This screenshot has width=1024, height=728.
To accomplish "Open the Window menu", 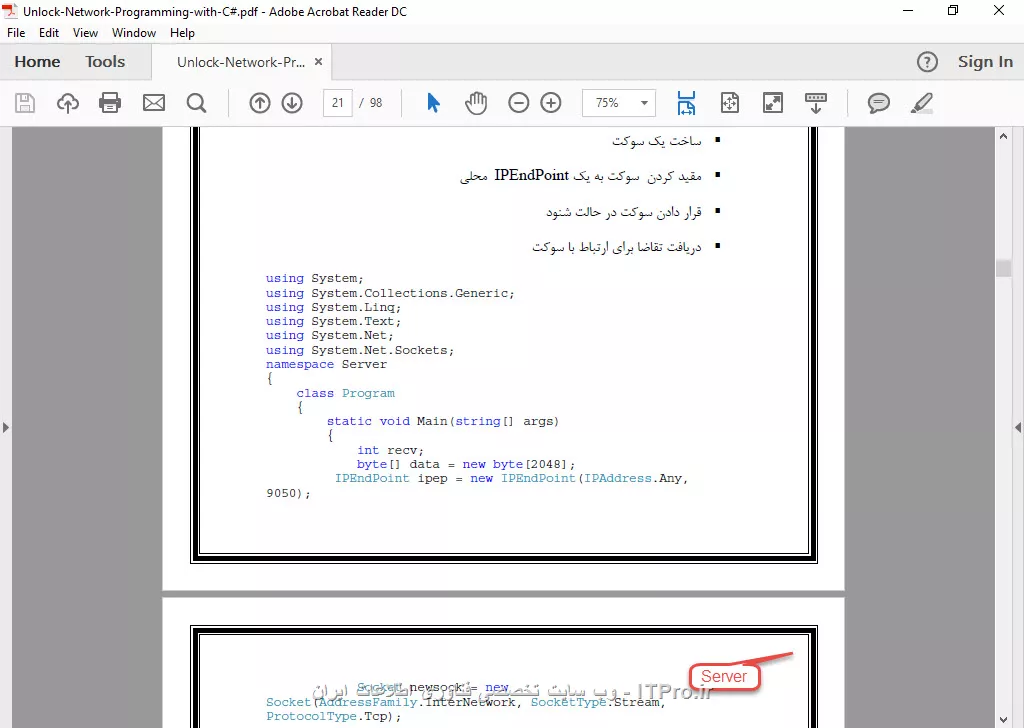I will click(x=134, y=33).
